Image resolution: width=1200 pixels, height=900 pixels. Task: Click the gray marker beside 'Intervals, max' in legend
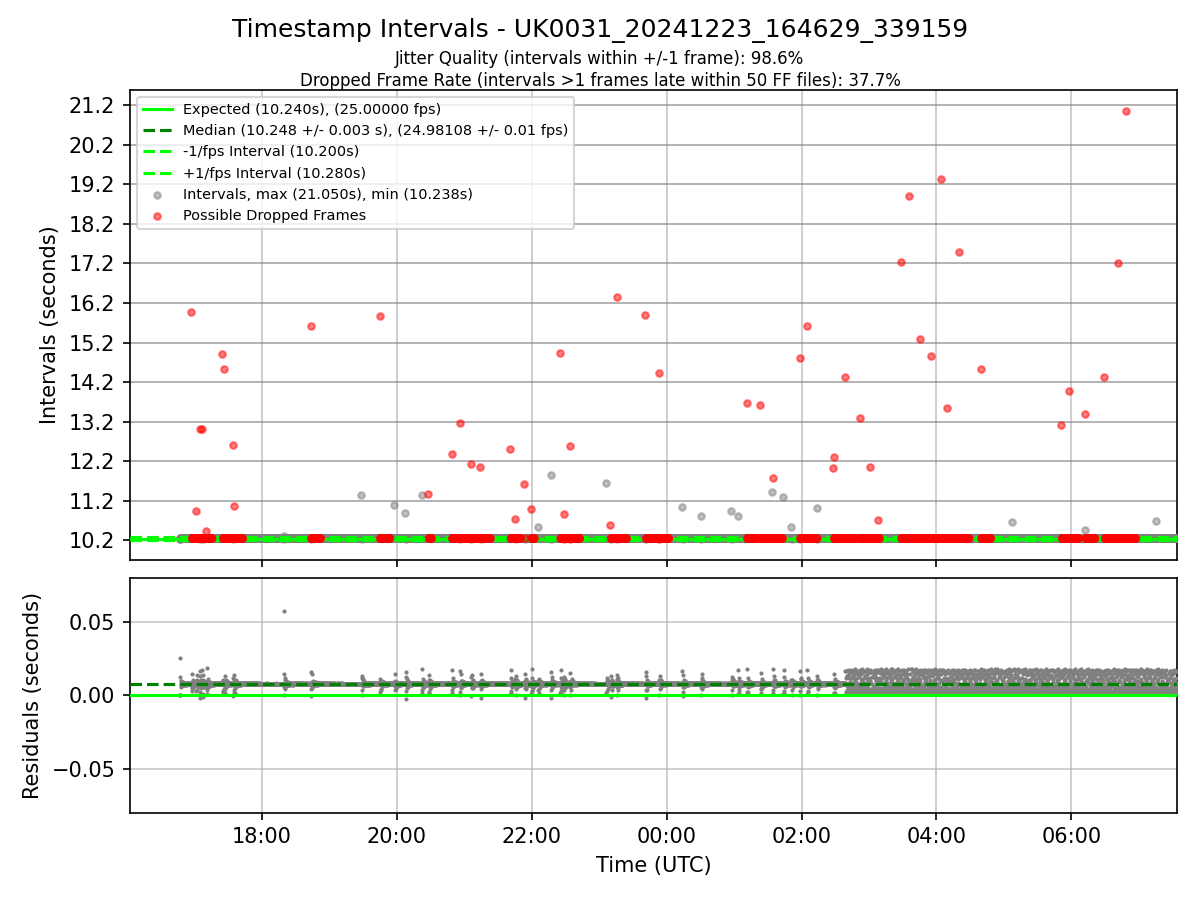158,194
